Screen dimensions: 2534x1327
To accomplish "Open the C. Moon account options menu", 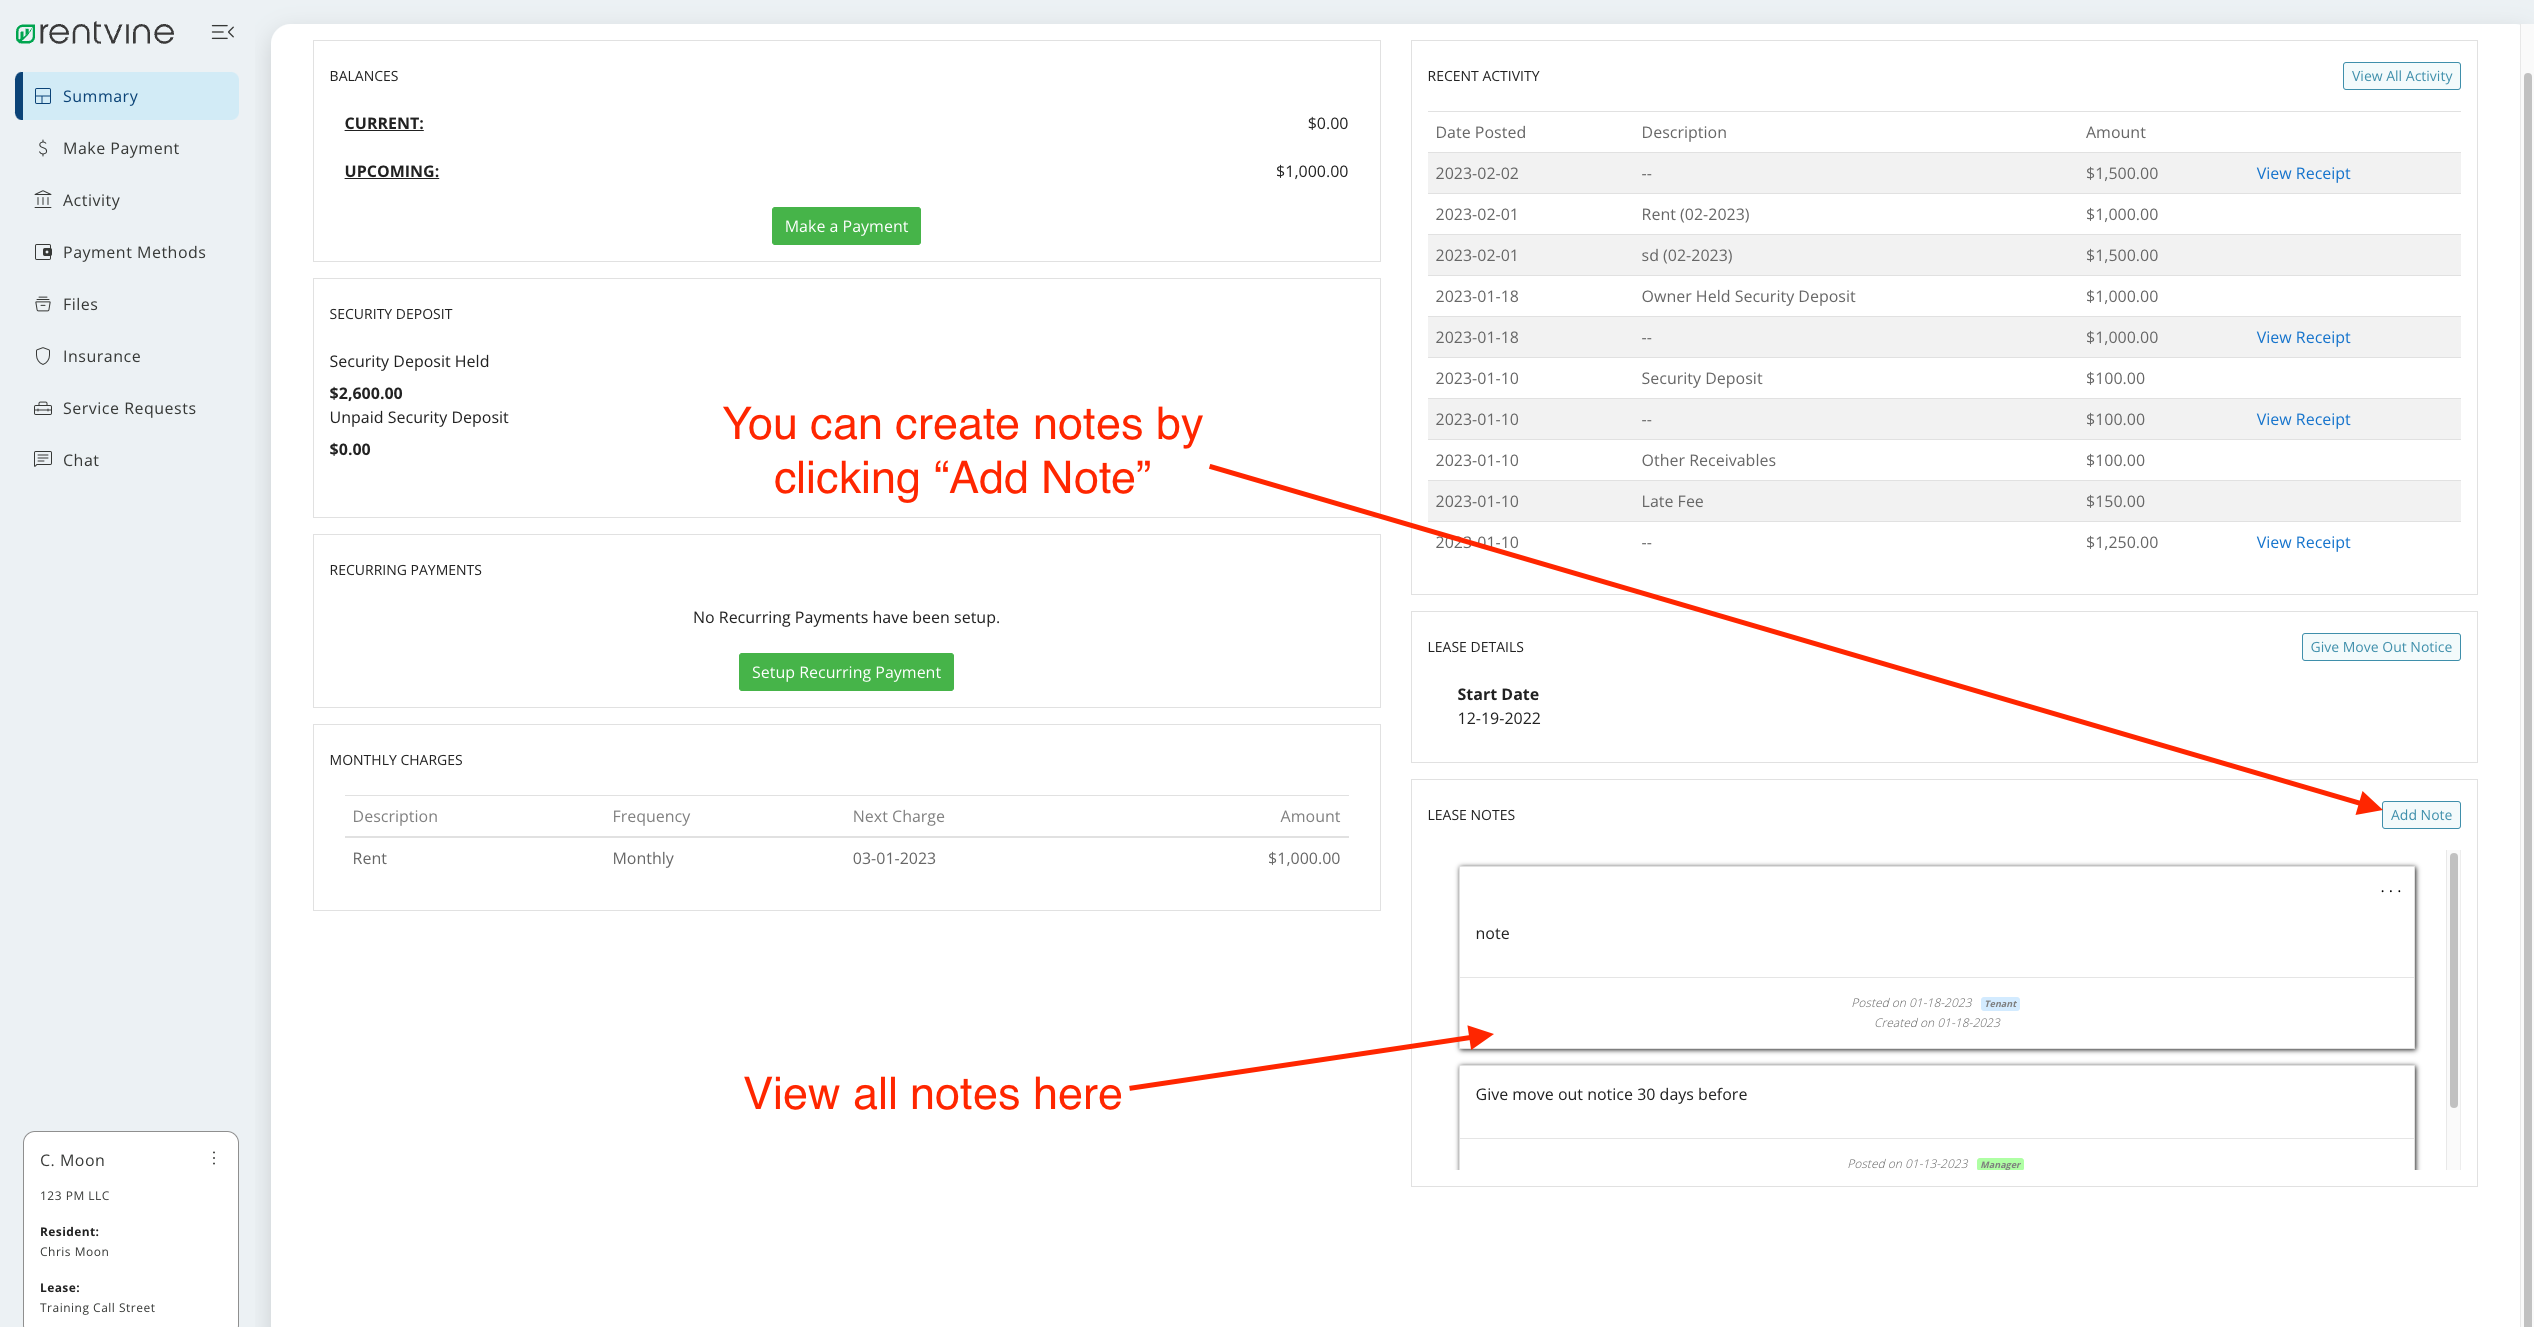I will (x=214, y=1158).
